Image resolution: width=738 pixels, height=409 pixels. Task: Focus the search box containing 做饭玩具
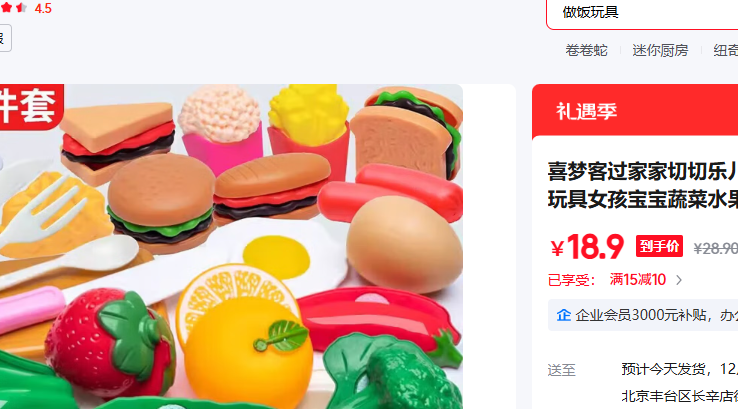click(x=642, y=13)
